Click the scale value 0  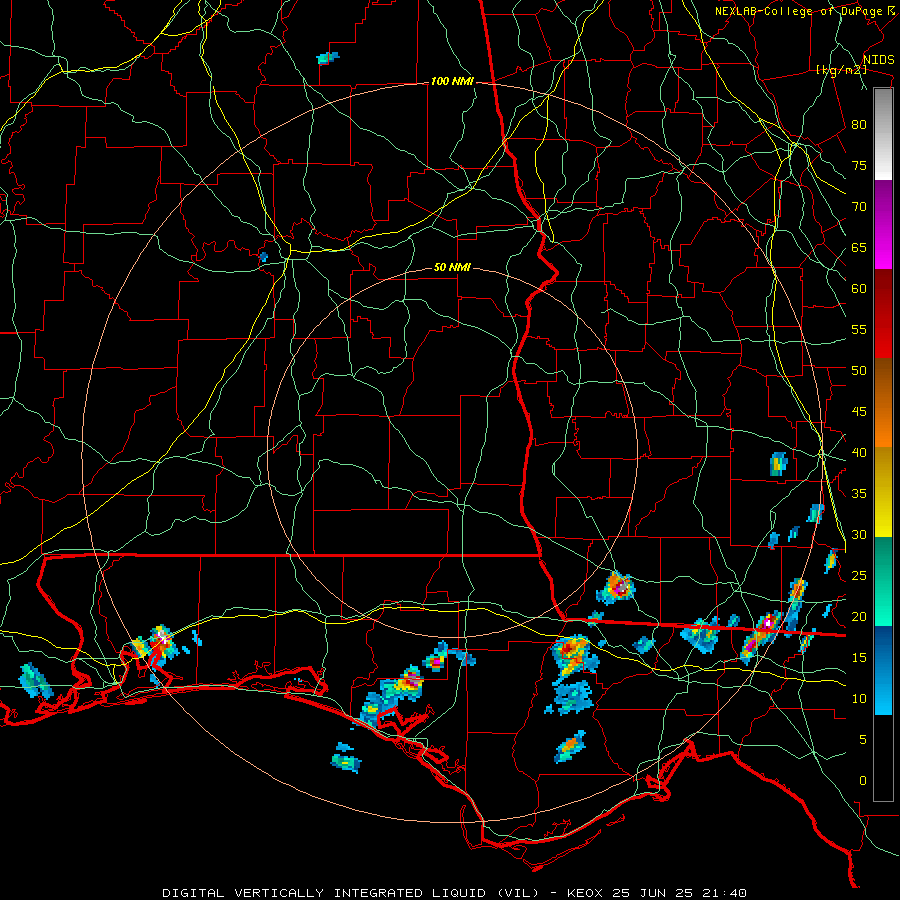tap(863, 781)
